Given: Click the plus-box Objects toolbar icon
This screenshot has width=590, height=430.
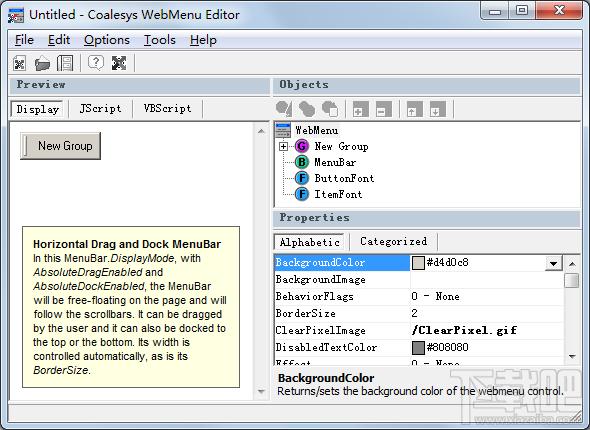Looking at the screenshot, I should 360,109.
